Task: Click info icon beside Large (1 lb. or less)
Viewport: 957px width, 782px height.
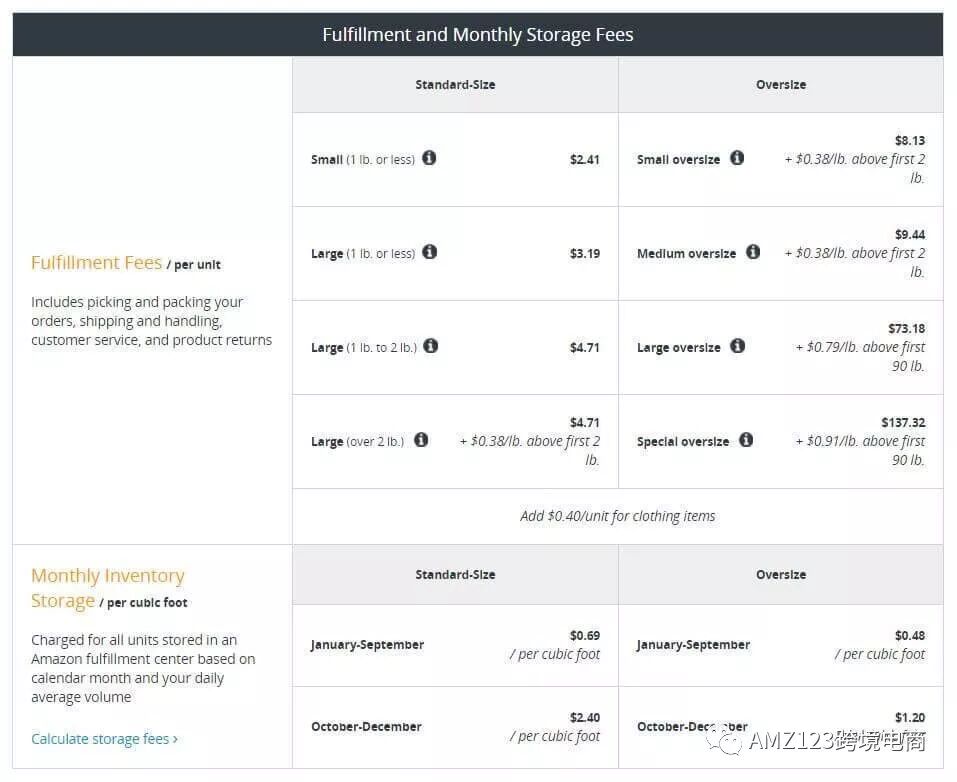Action: click(429, 252)
